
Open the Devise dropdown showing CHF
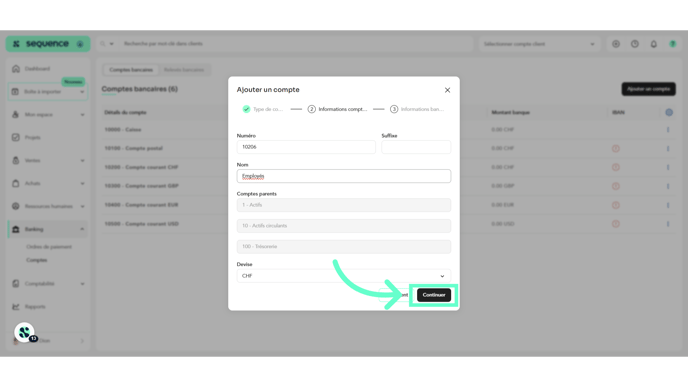click(x=344, y=276)
